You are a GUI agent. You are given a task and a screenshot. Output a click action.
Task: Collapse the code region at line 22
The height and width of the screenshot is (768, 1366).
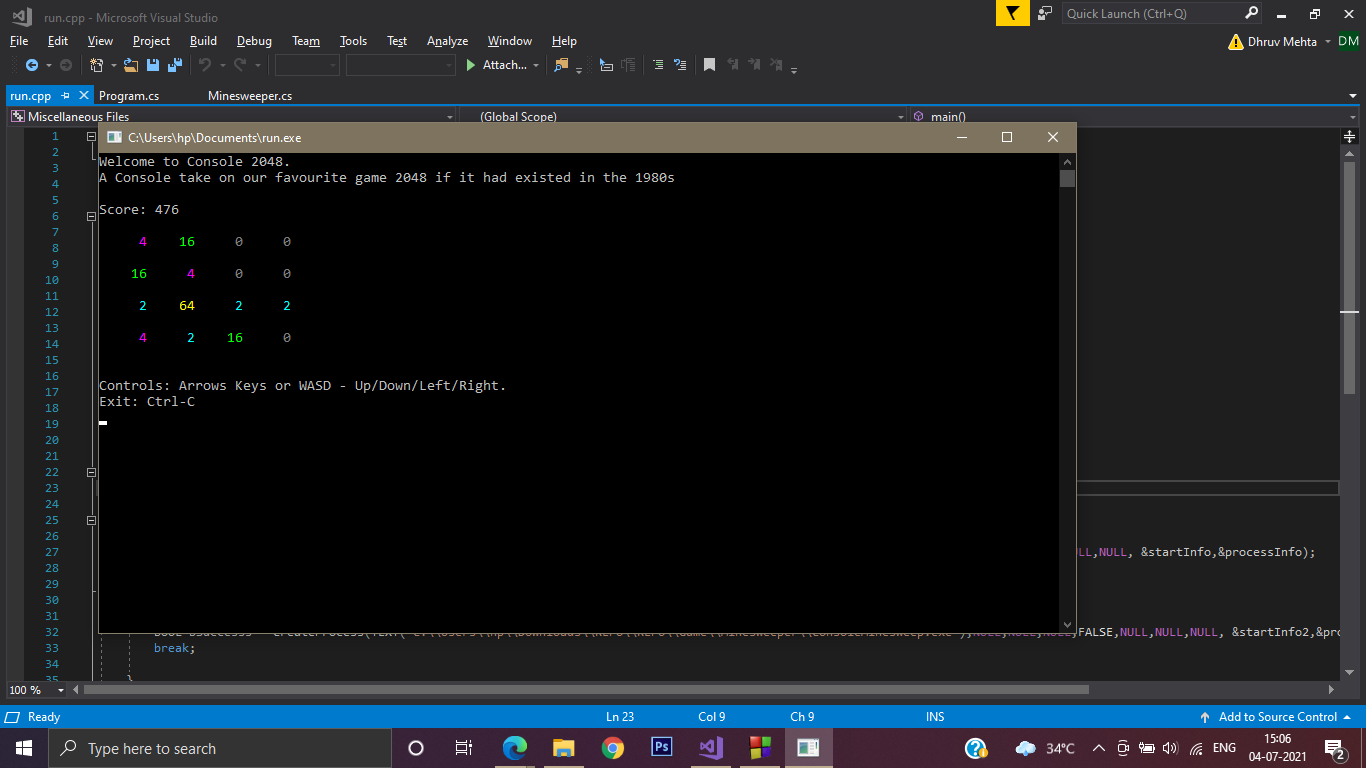[91, 472]
